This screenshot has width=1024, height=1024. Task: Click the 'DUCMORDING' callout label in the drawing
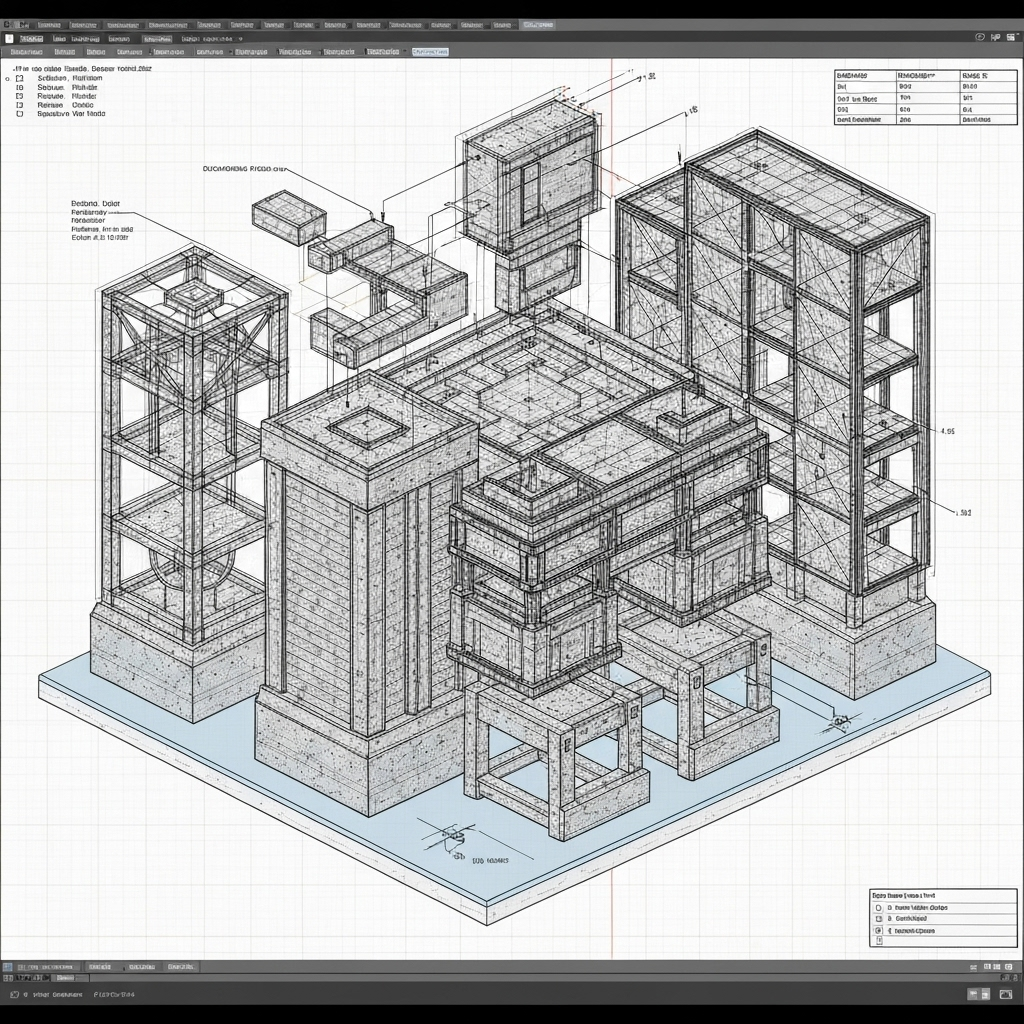[244, 169]
